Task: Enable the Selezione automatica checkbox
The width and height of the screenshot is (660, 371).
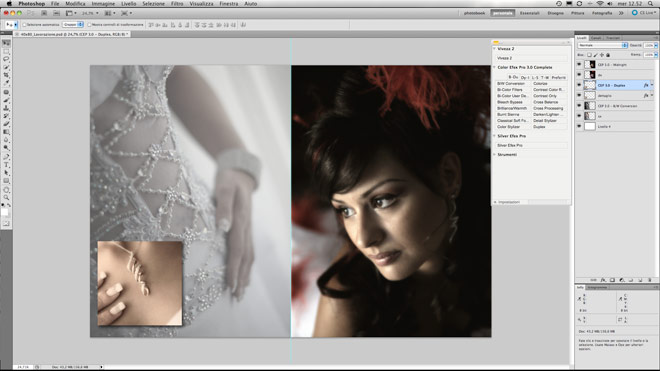Action: (x=24, y=25)
